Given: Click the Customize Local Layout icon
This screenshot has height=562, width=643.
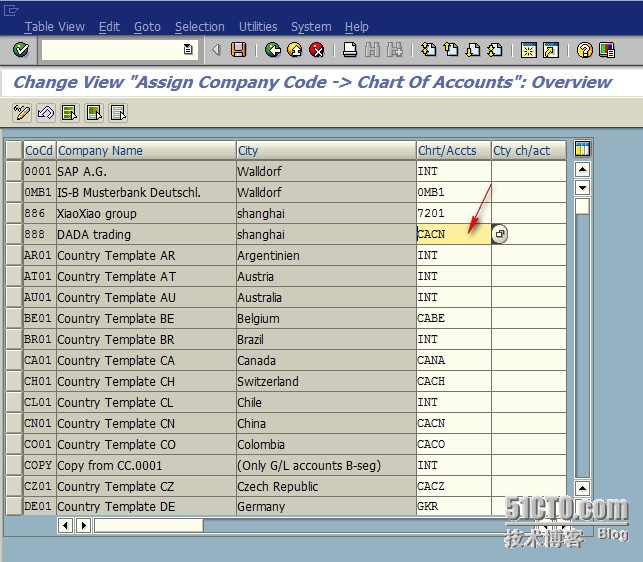Looking at the screenshot, I should tap(607, 50).
